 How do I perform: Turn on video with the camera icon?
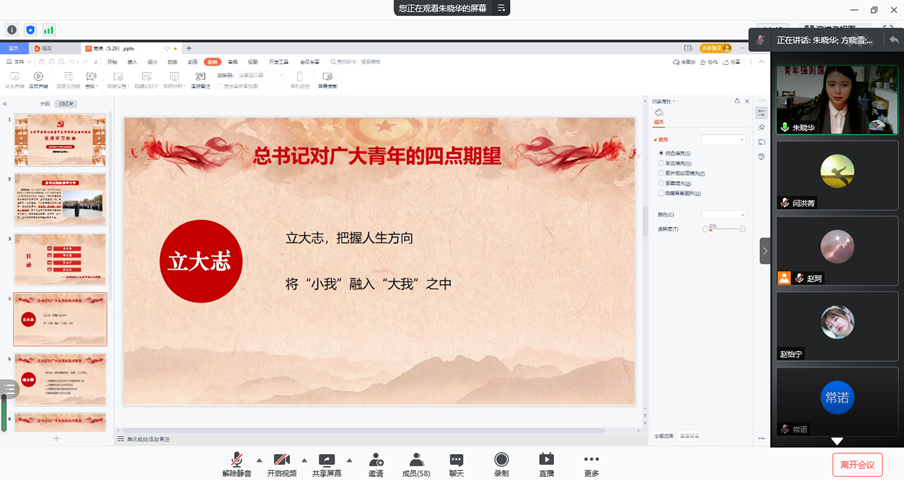[282, 460]
